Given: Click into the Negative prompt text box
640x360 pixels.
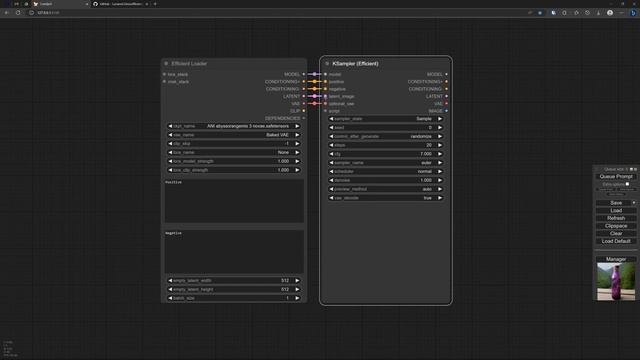Looking at the screenshot, I should pos(234,252).
